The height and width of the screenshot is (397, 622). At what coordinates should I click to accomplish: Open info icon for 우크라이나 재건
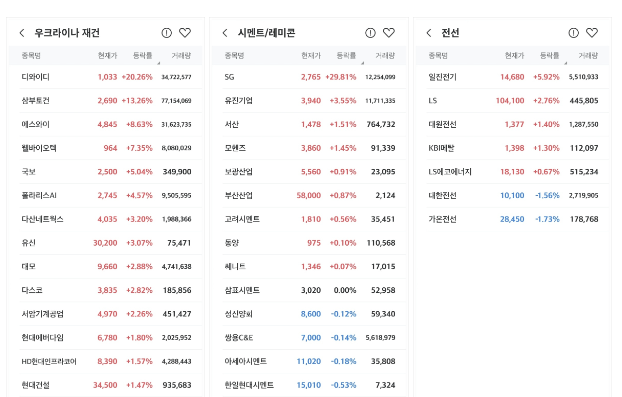(x=167, y=33)
